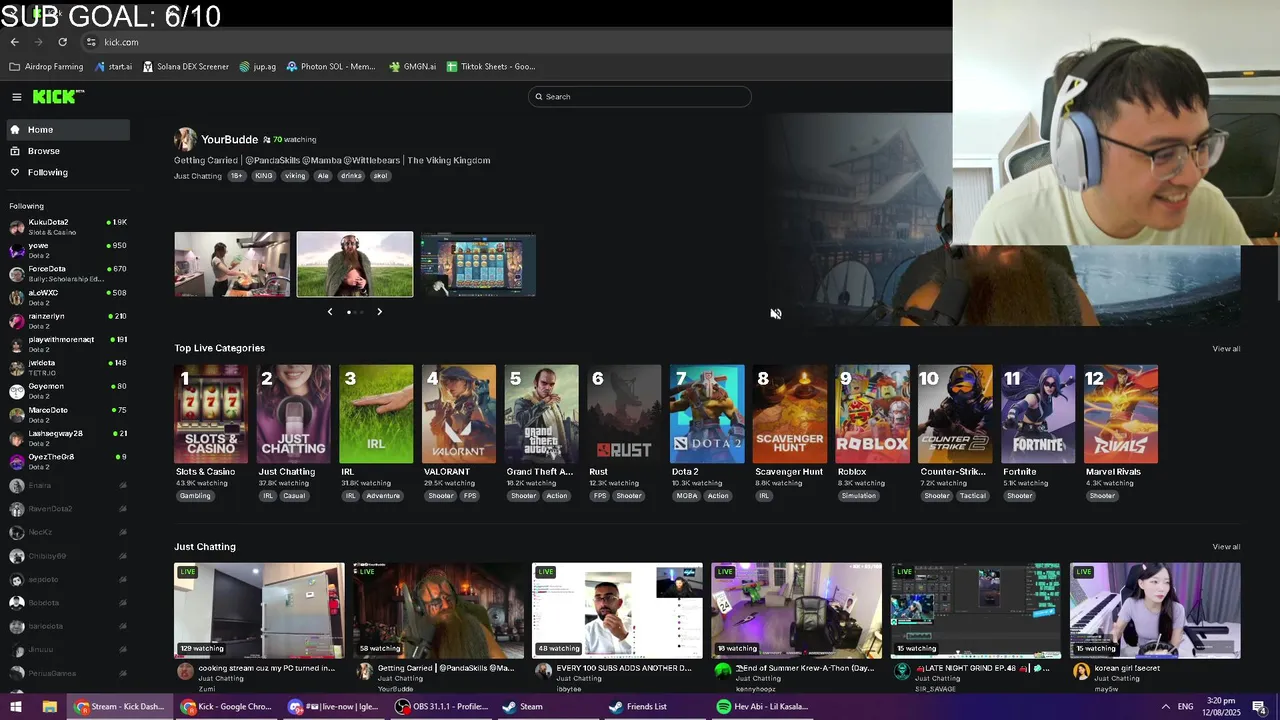The image size is (1280, 720).
Task: Open the GMGN.ai bookmark
Action: pos(412,67)
